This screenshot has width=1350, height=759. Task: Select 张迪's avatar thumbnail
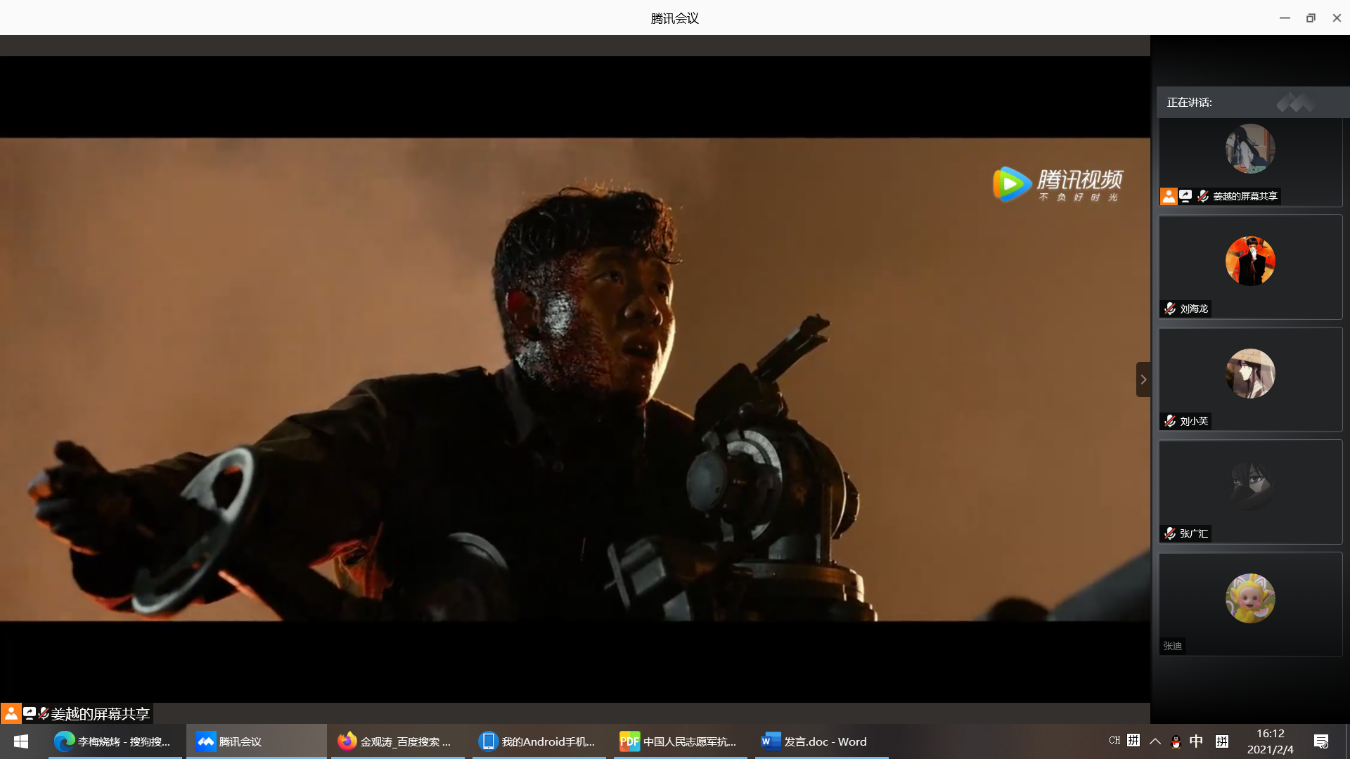point(1250,598)
